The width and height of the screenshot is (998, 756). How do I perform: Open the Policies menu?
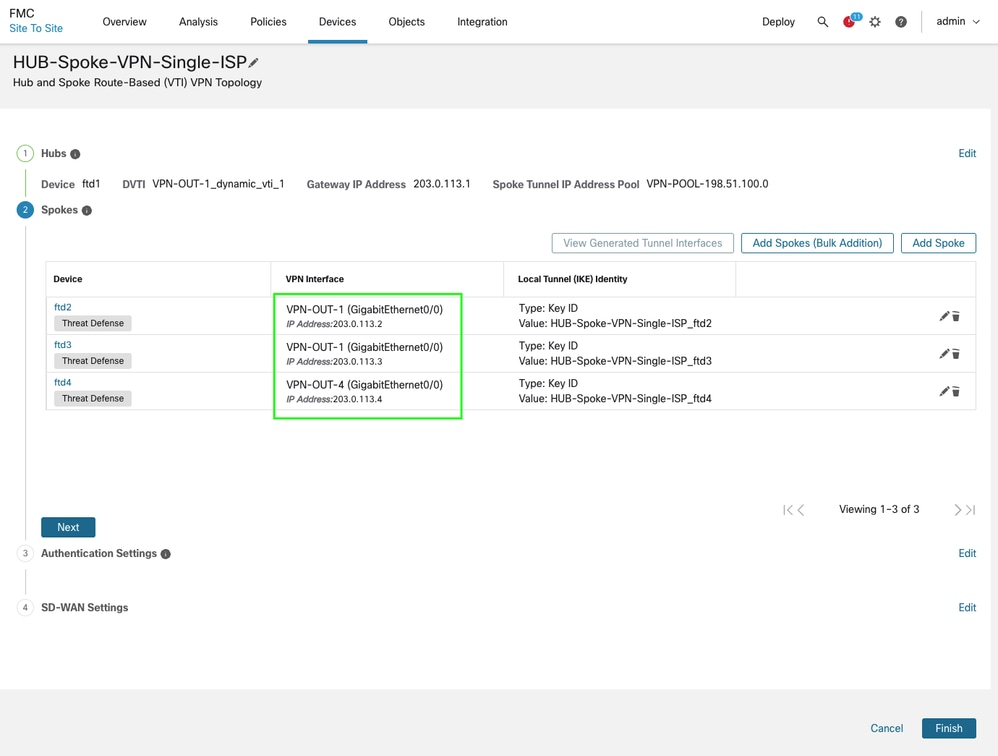click(x=268, y=22)
